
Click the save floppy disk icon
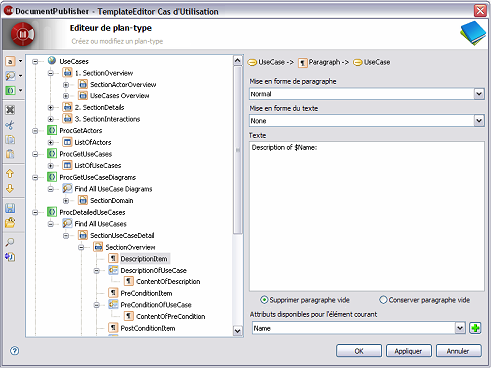pos(10,208)
